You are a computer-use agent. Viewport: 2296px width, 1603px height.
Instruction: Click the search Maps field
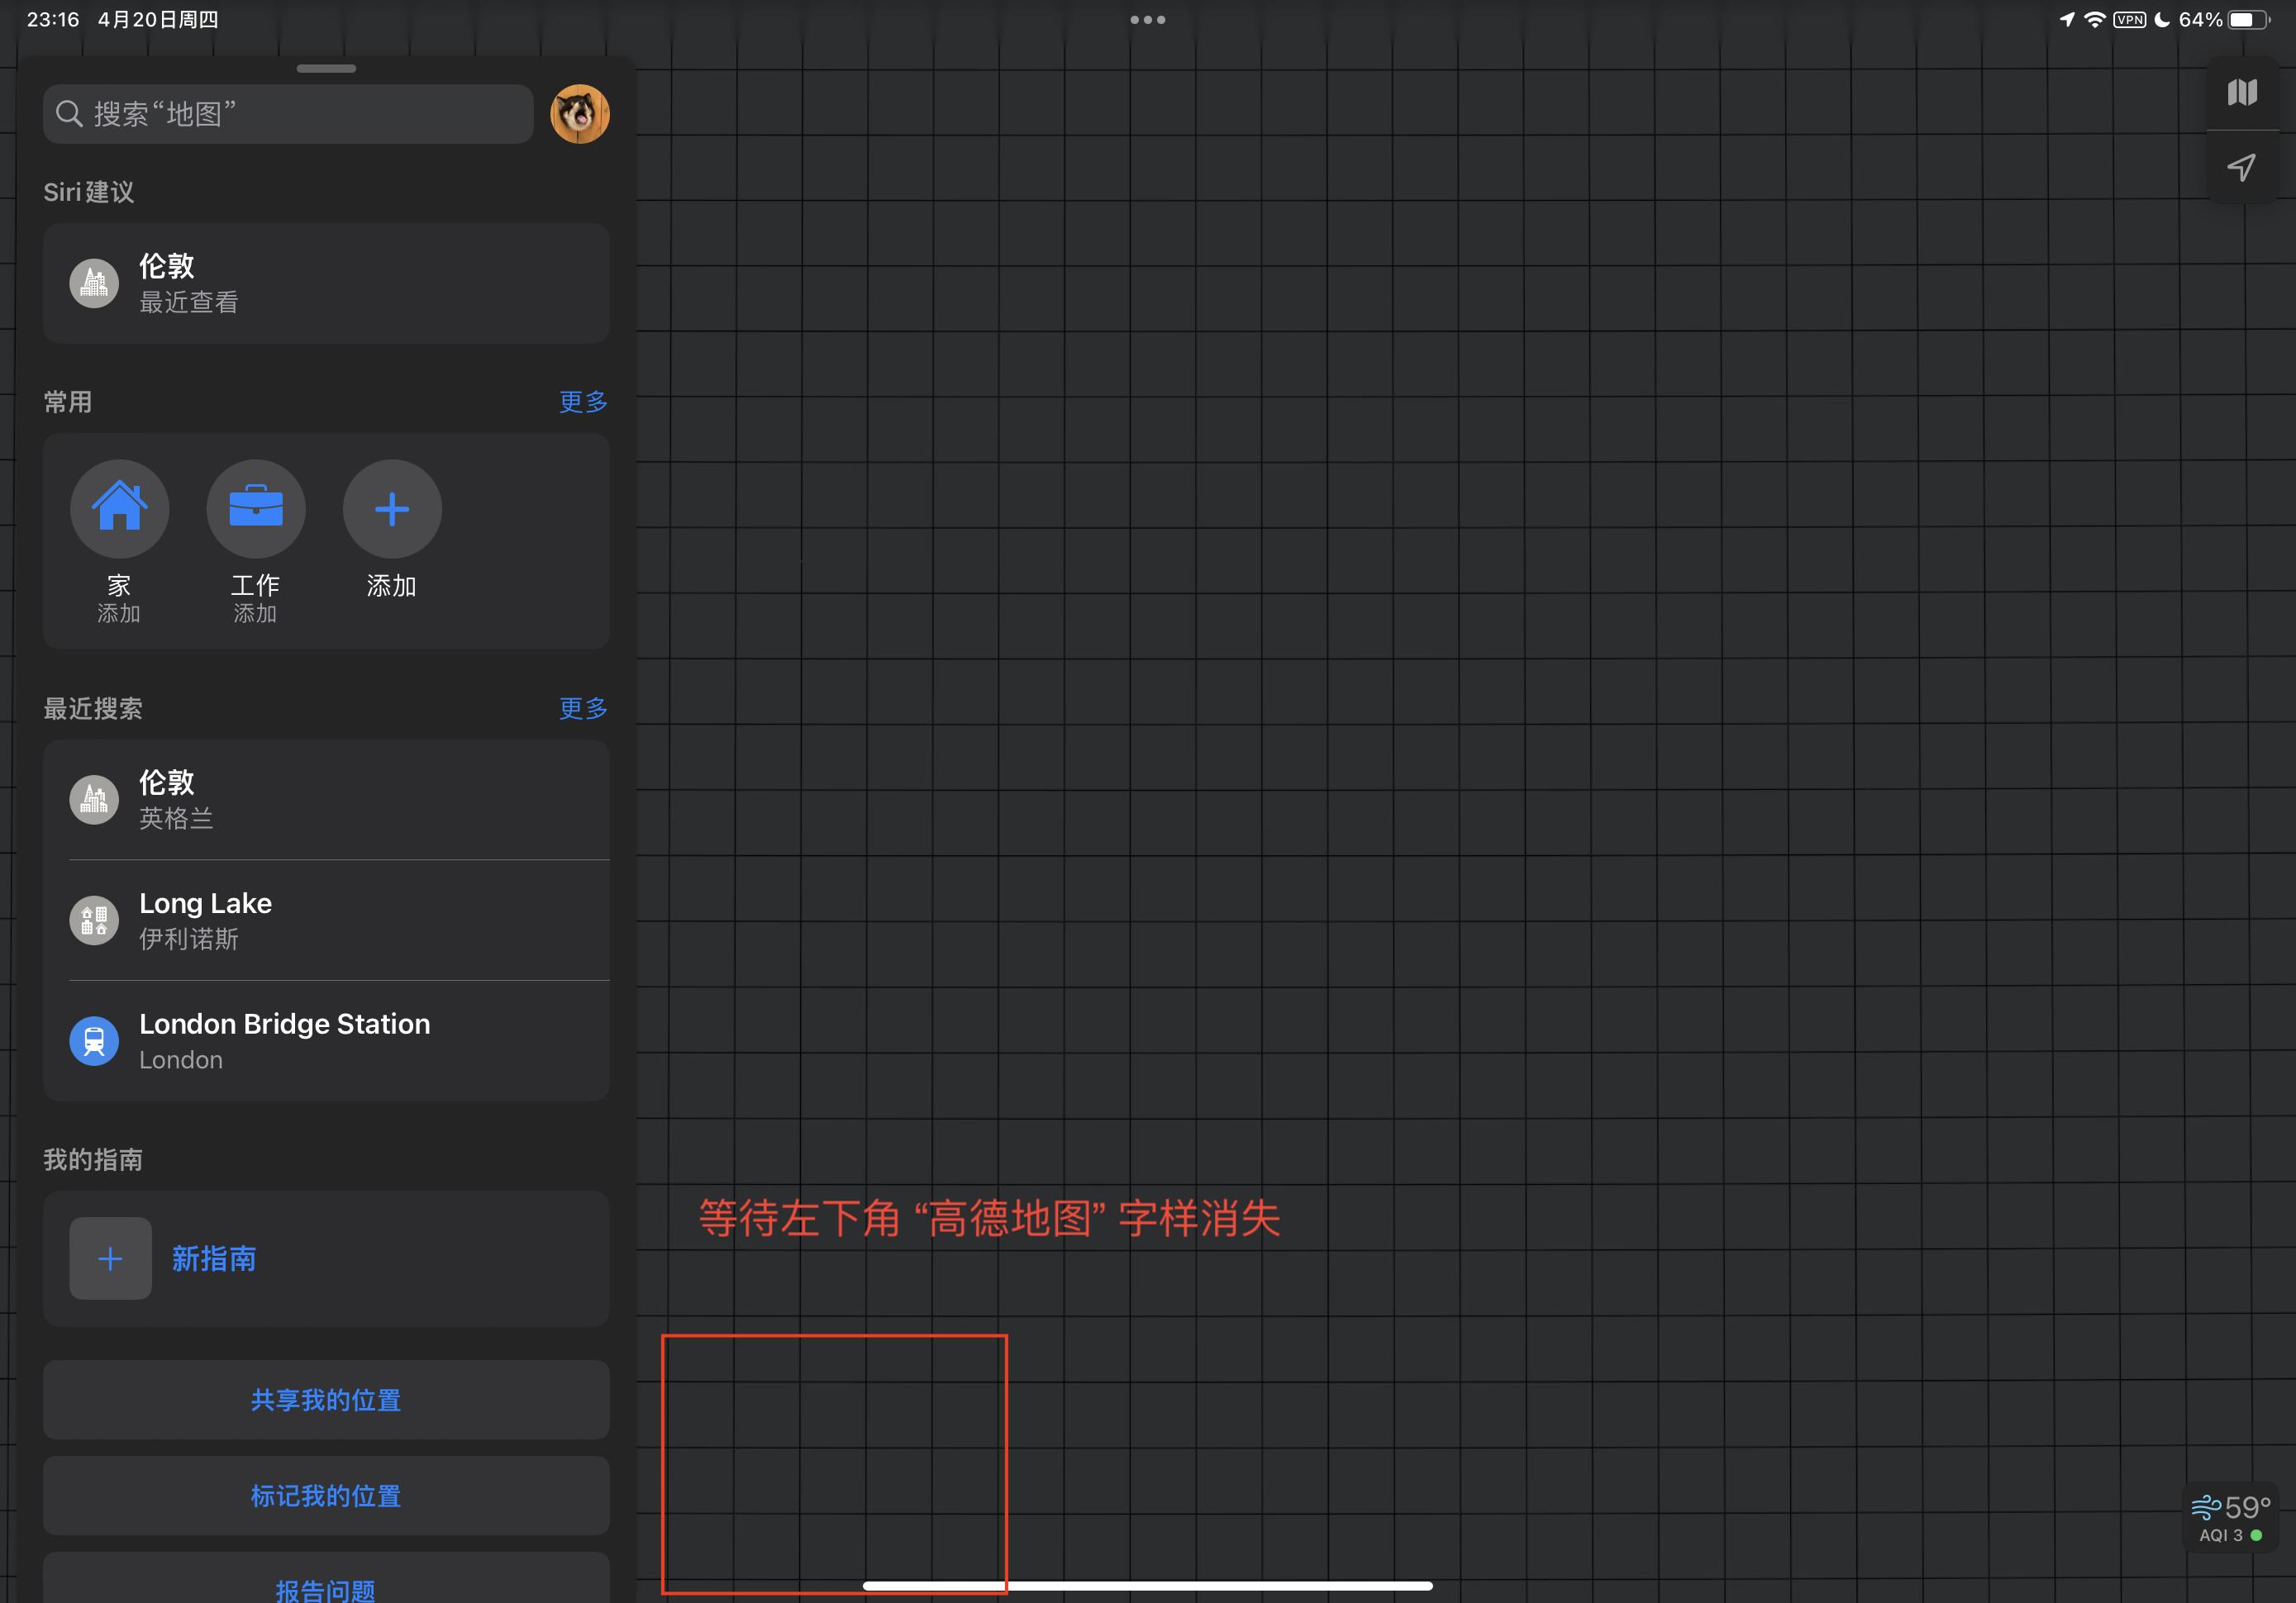[x=288, y=114]
